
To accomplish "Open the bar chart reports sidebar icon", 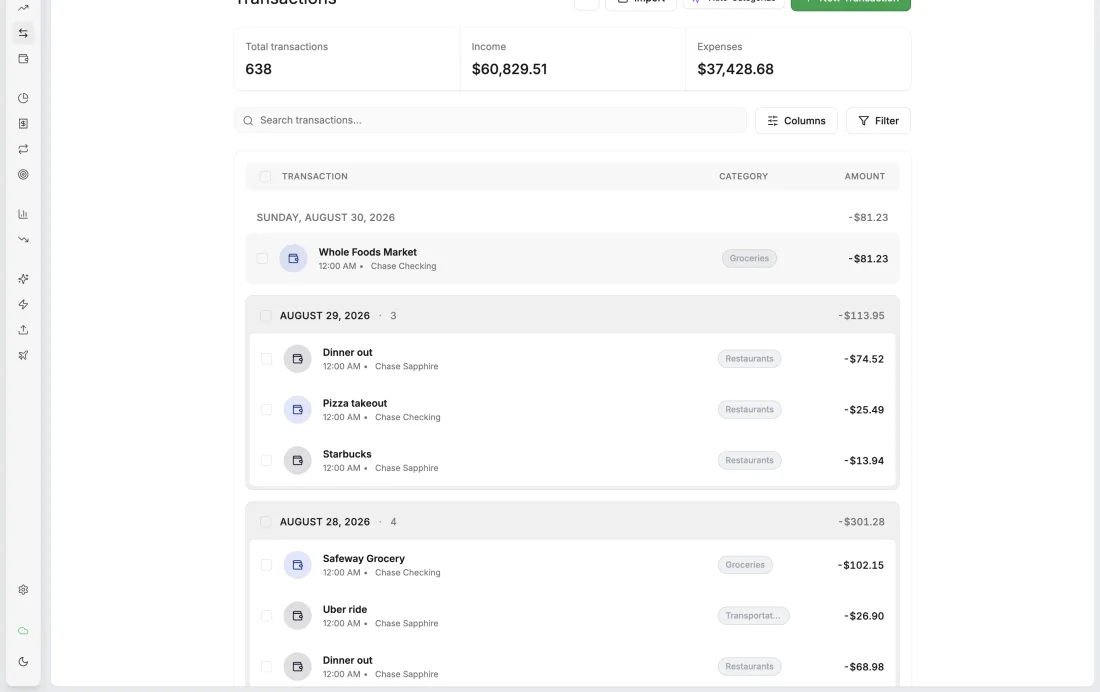I will [x=23, y=214].
